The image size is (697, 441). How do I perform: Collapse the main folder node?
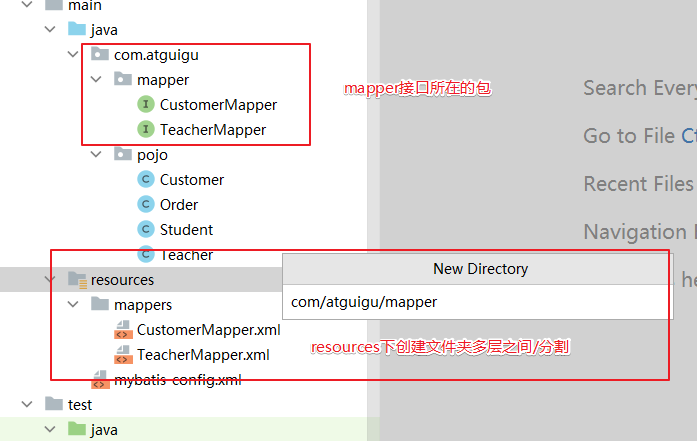coord(50,5)
